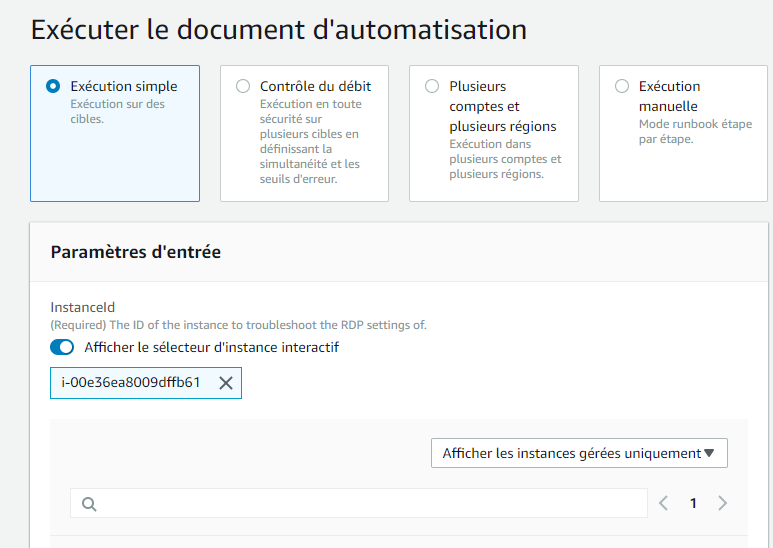This screenshot has width=773, height=548.
Task: Toggle Afficher le sélecteur d'instance interactif switch
Action: (62, 347)
